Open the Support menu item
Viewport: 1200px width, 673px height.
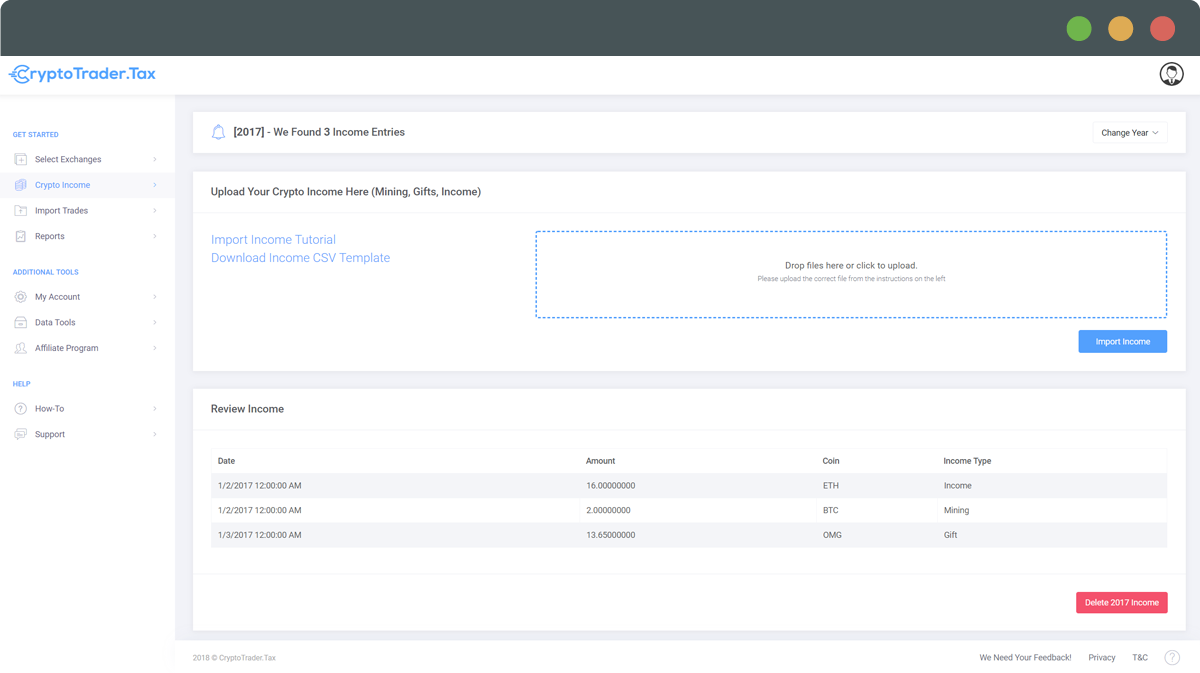coord(50,434)
